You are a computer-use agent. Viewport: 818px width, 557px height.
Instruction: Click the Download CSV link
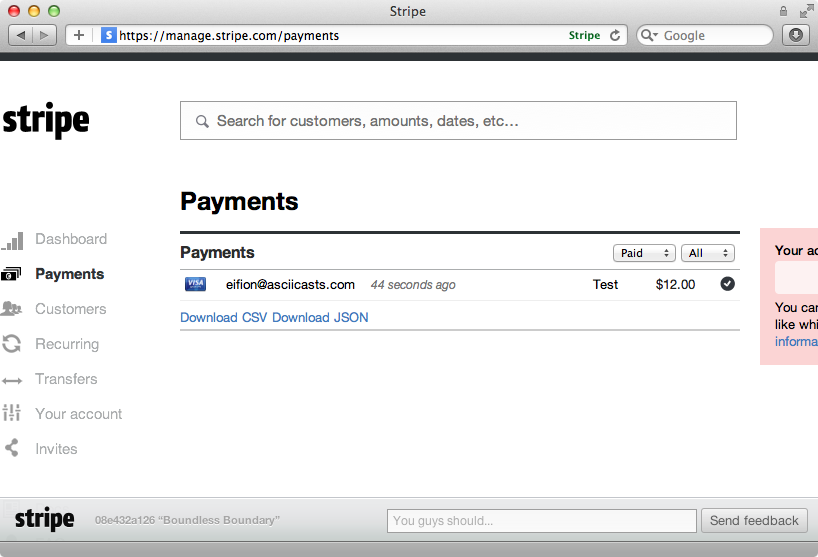pyautogui.click(x=223, y=317)
